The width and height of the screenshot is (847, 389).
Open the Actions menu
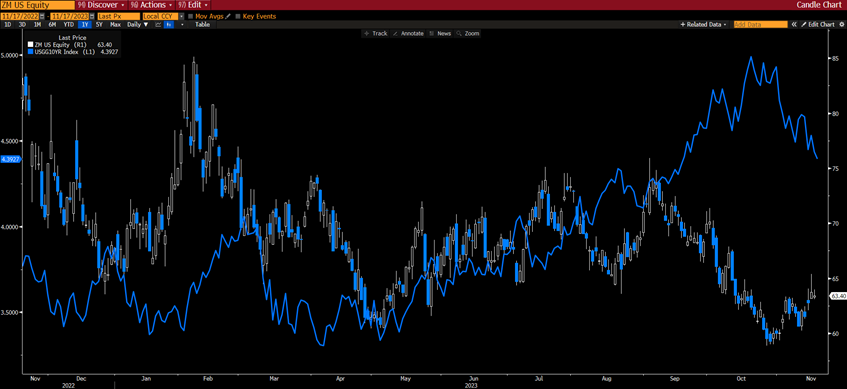tap(151, 5)
